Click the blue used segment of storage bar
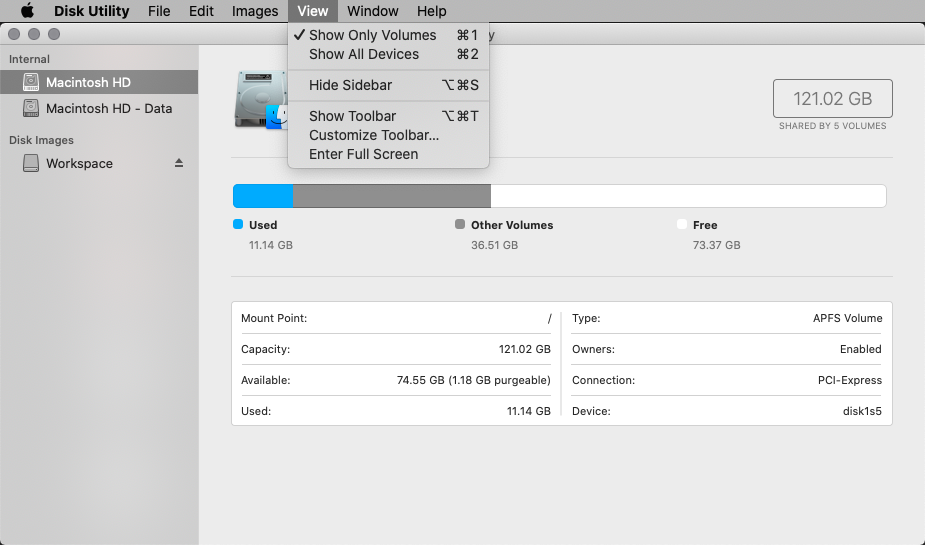Image resolution: width=925 pixels, height=545 pixels. pos(263,196)
